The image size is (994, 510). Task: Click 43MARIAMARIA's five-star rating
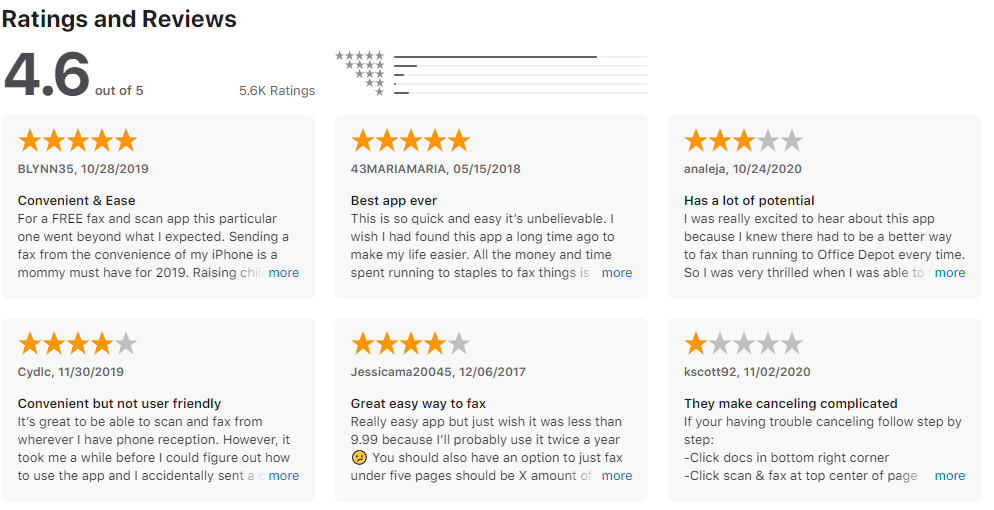[x=410, y=141]
